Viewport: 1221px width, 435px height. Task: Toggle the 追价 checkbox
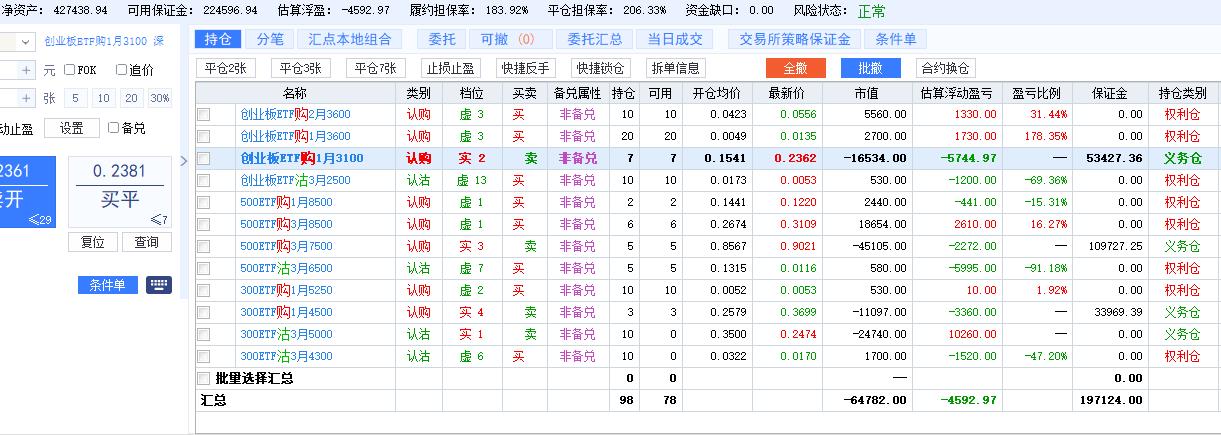[121, 70]
